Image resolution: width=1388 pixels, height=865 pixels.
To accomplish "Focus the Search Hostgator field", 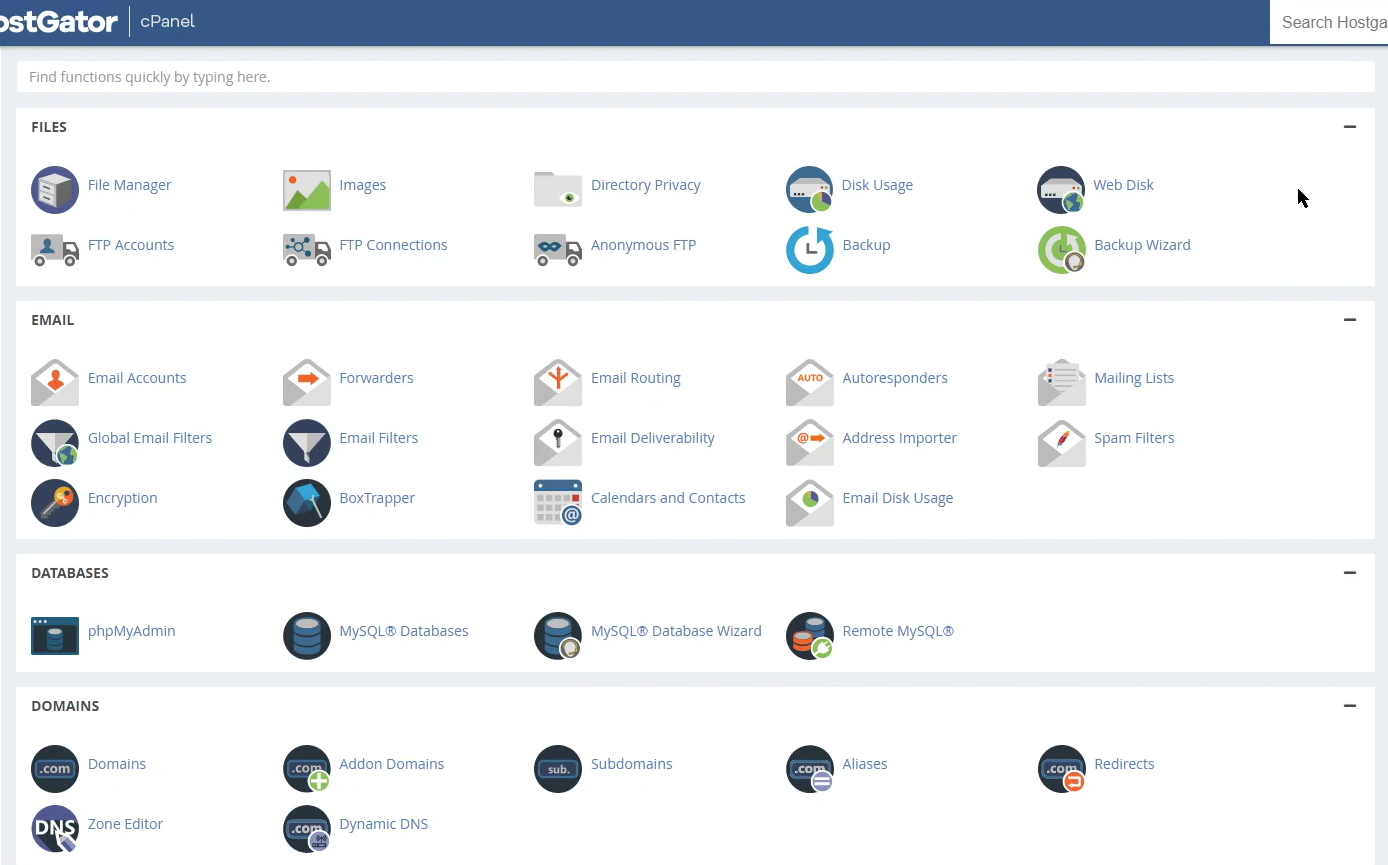I will [x=1329, y=22].
